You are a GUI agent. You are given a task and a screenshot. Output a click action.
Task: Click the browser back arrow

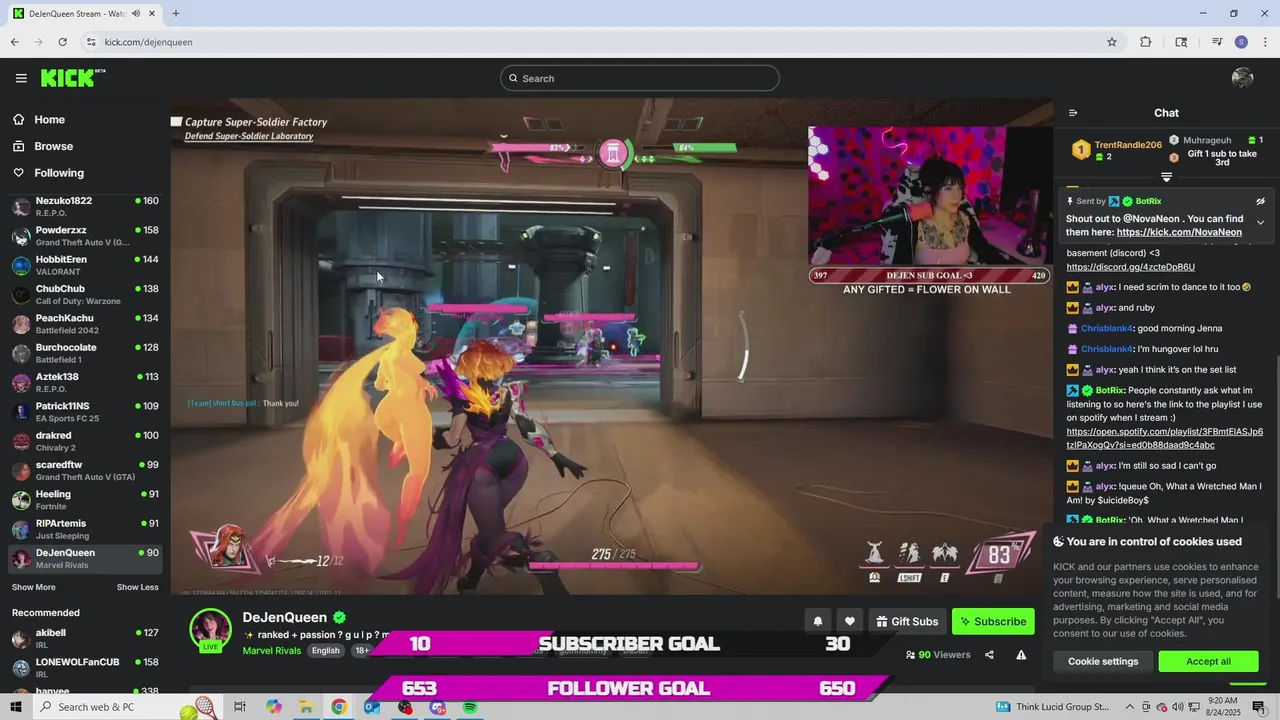tap(14, 42)
